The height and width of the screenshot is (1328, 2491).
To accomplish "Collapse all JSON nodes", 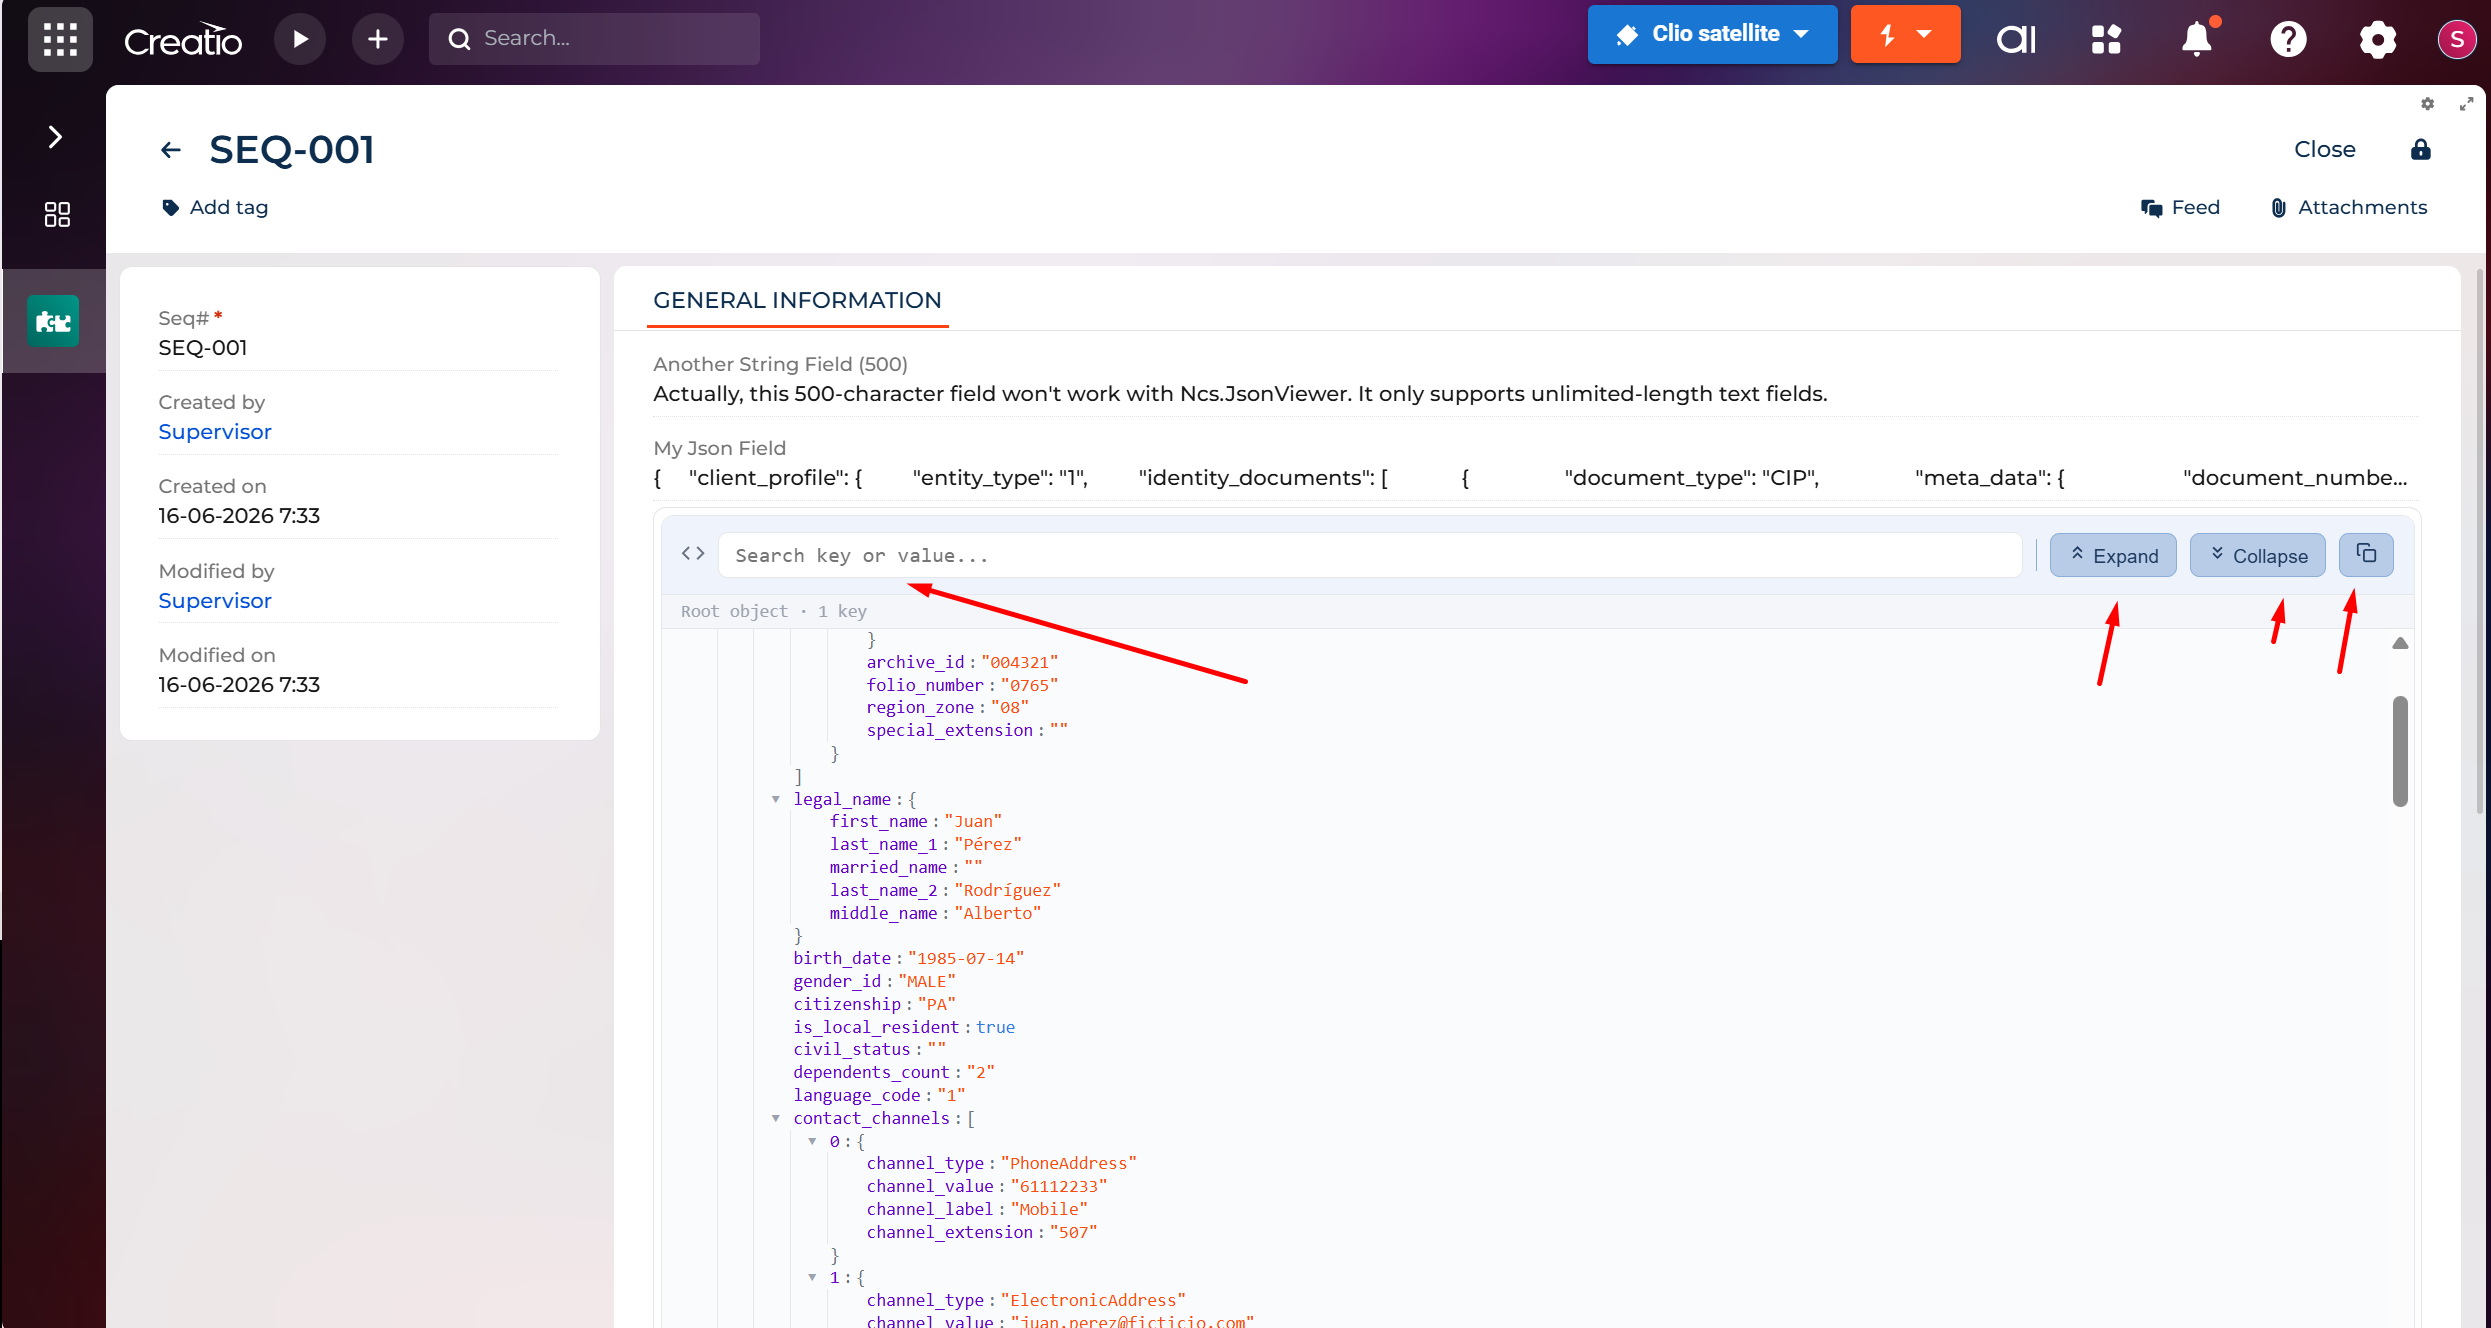I will [x=2257, y=555].
